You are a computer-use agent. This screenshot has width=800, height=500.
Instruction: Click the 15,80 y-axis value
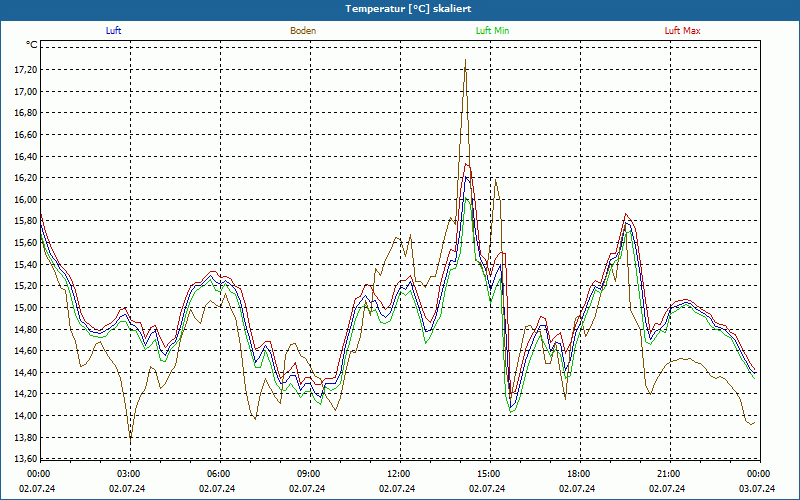tap(26, 221)
